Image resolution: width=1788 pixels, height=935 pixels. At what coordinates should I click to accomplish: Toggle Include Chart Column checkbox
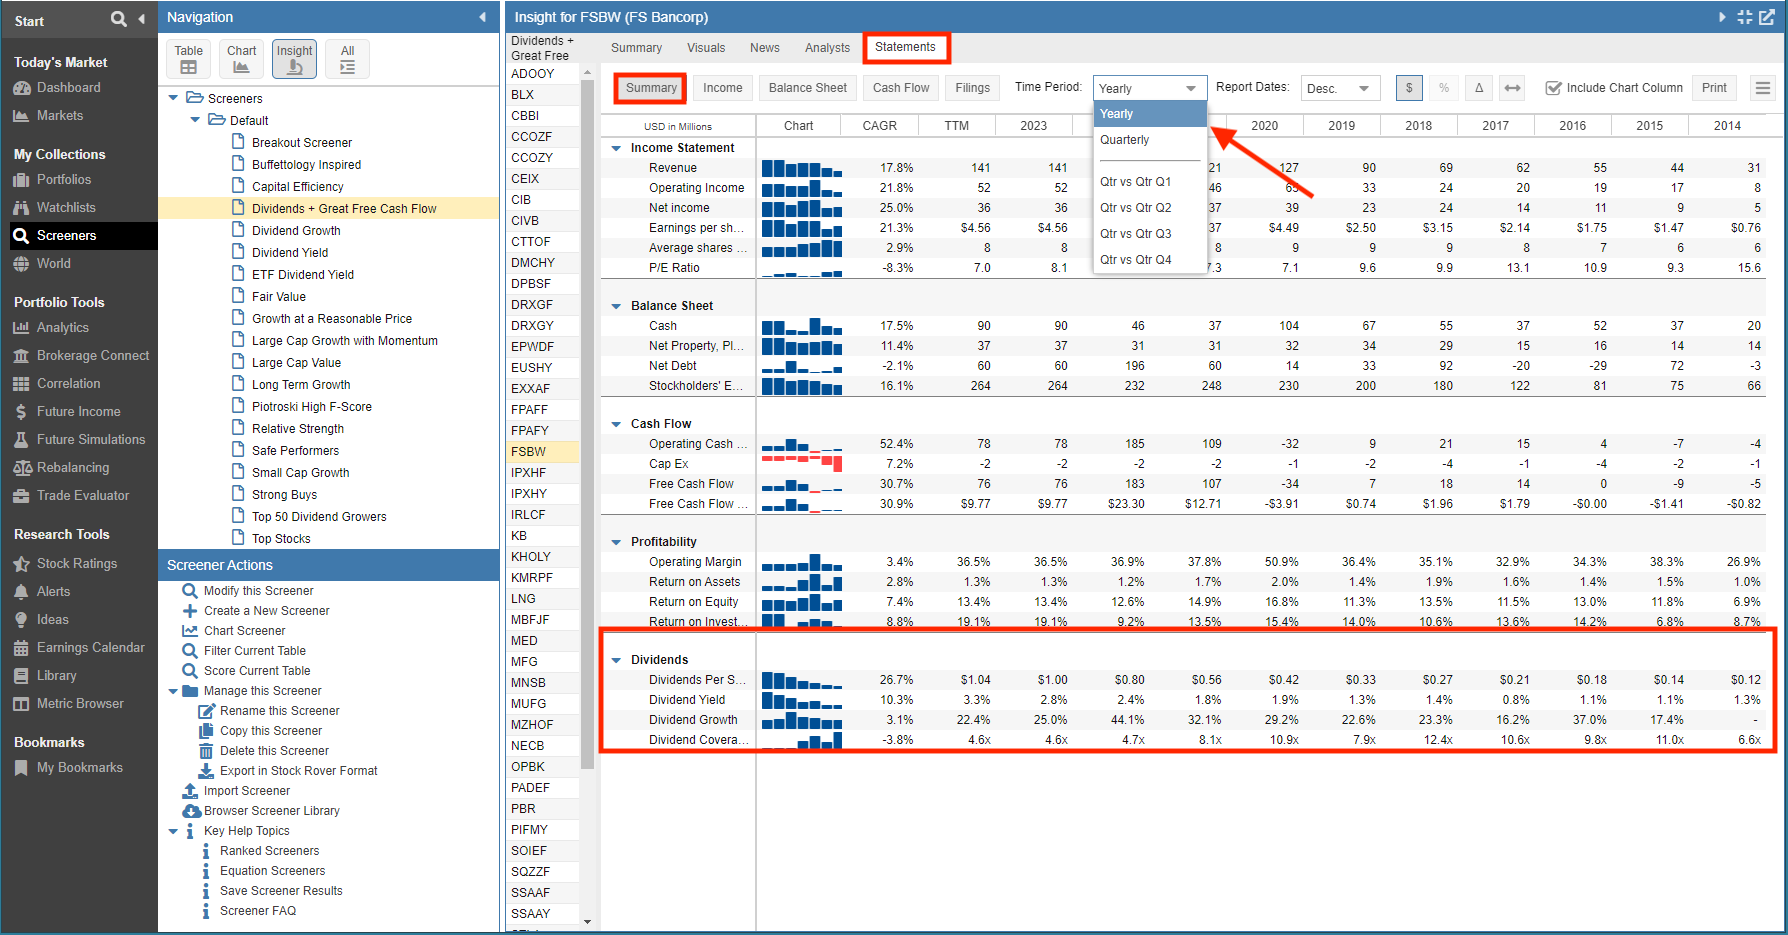[x=1553, y=88]
